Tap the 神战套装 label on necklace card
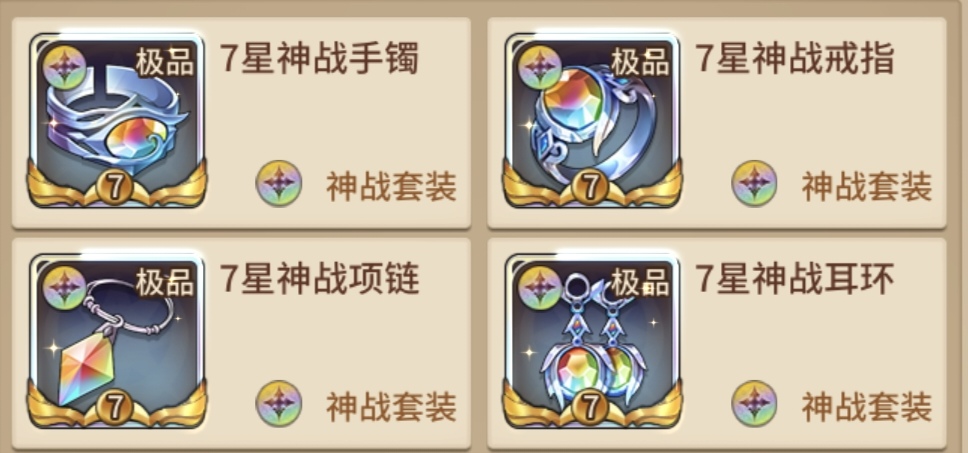This screenshot has width=968, height=453. click(391, 407)
